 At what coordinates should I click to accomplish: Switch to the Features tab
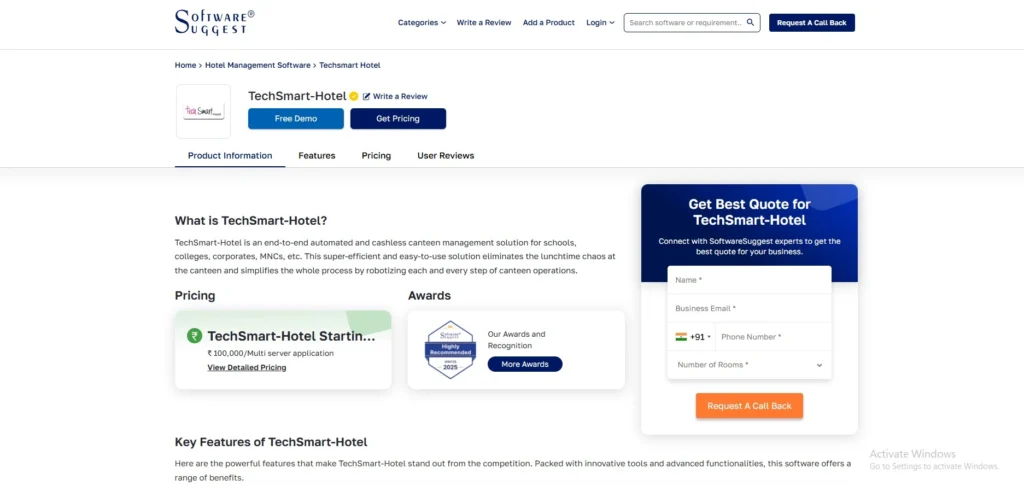coord(317,155)
